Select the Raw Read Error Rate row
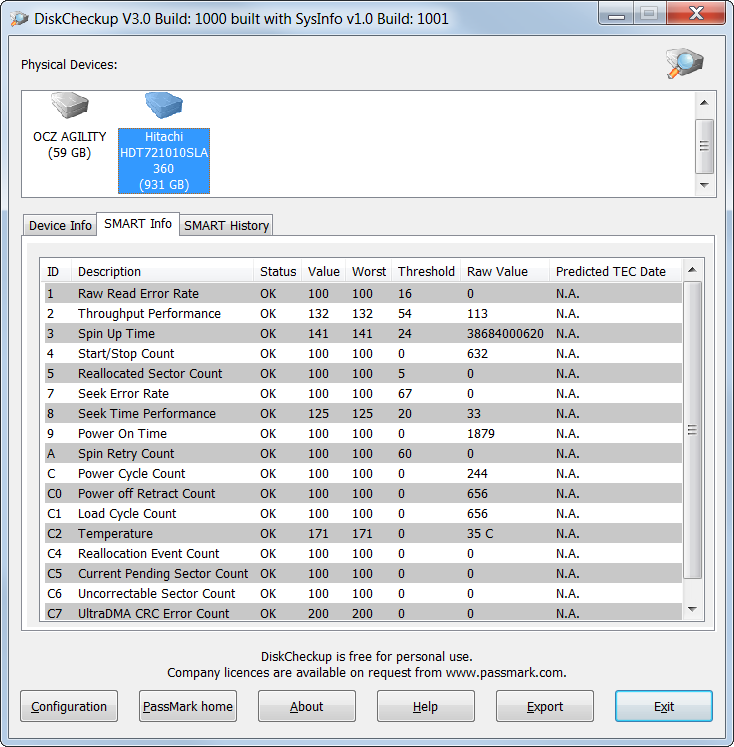The height and width of the screenshot is (747, 734). (363, 293)
